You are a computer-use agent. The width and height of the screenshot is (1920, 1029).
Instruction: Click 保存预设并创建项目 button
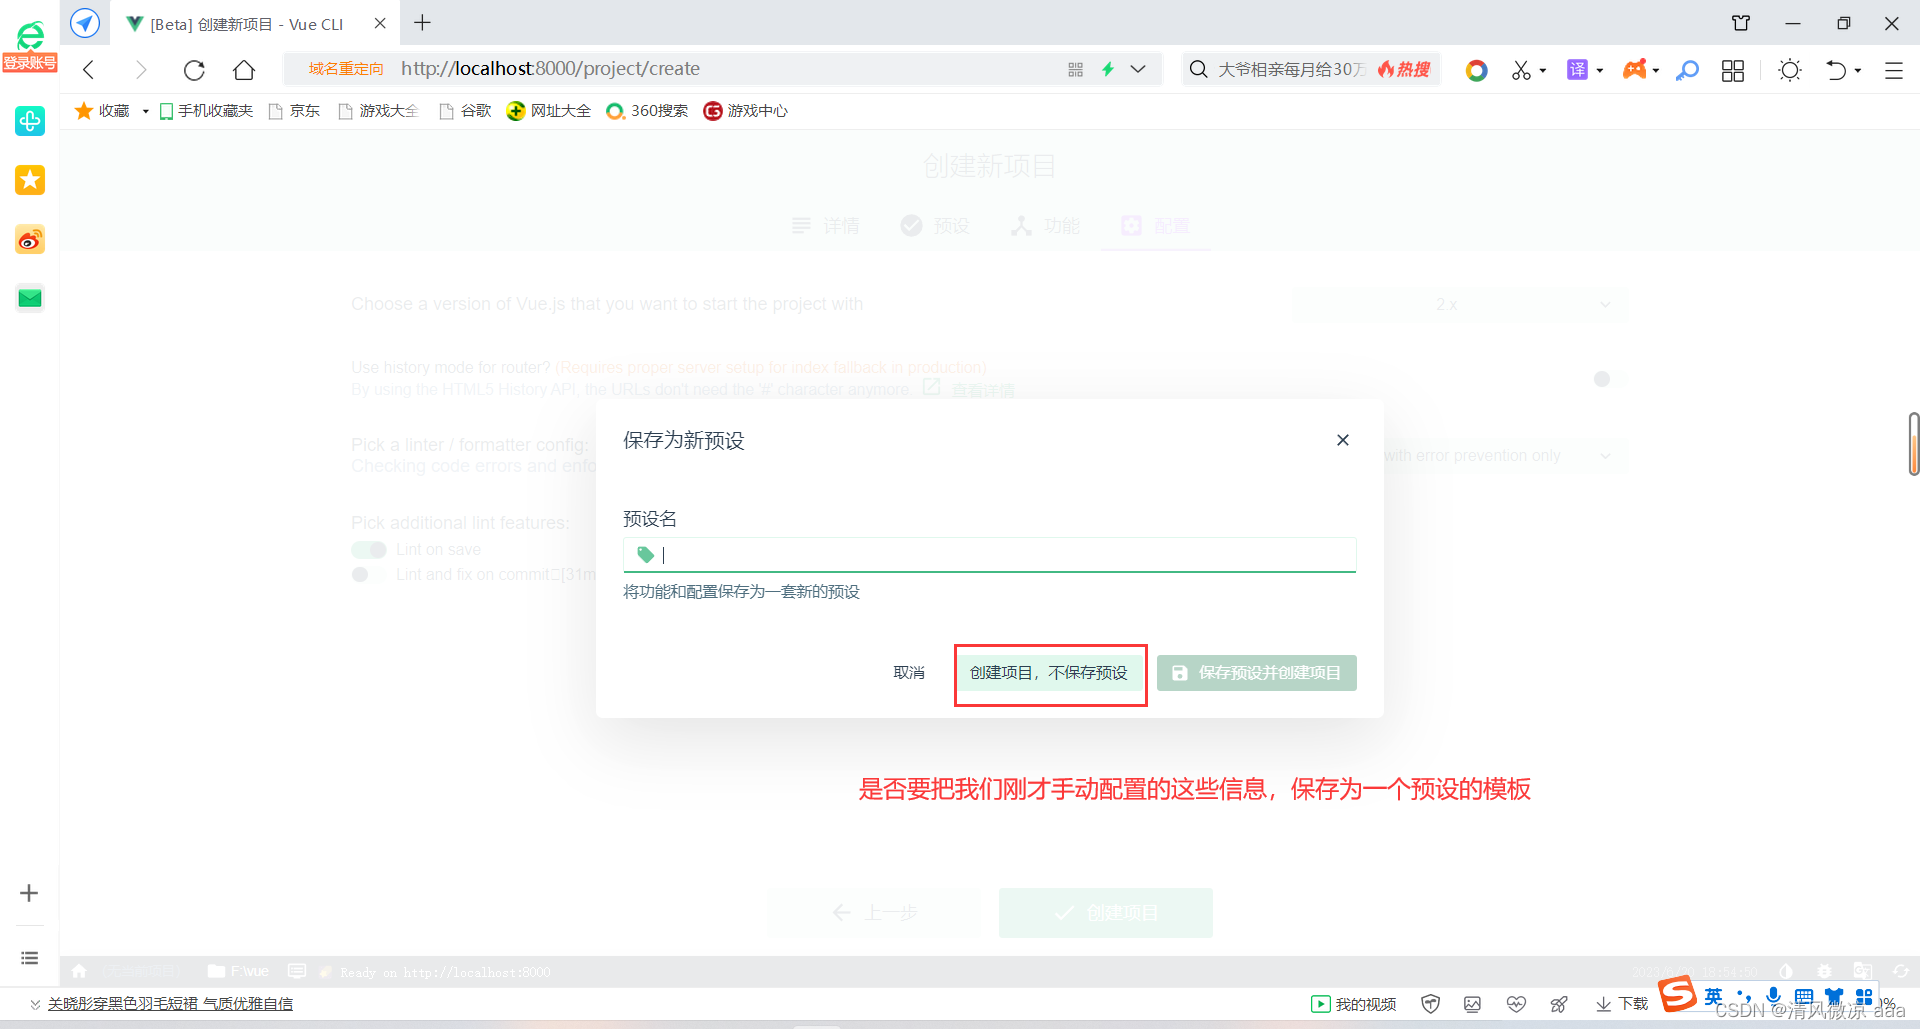pos(1257,673)
